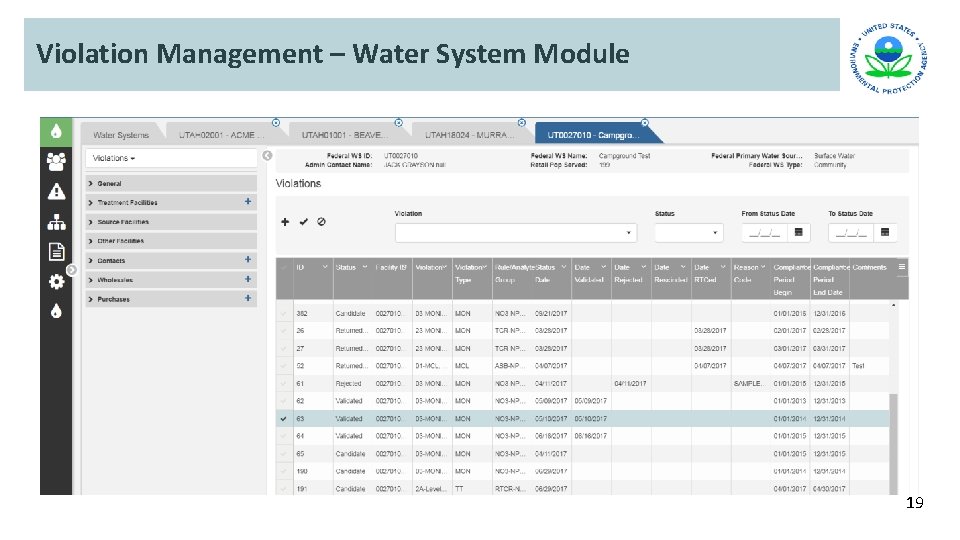Open the settings gear sidebar icon
960x540 pixels.
click(56, 282)
